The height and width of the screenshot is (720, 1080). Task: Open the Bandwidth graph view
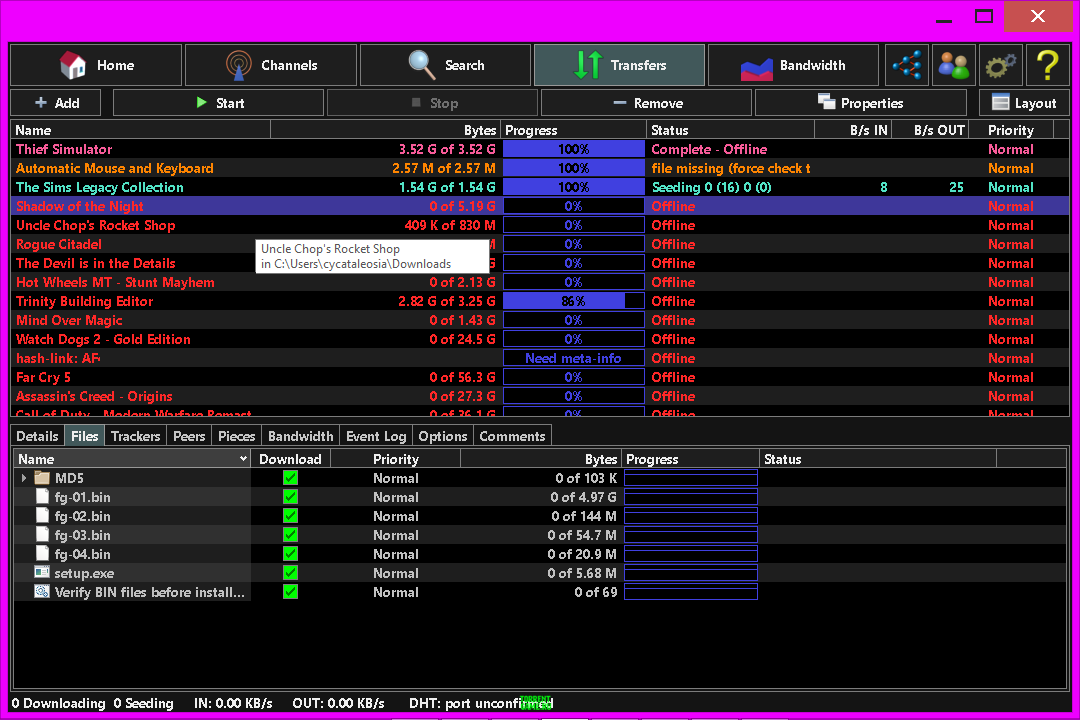(x=793, y=65)
